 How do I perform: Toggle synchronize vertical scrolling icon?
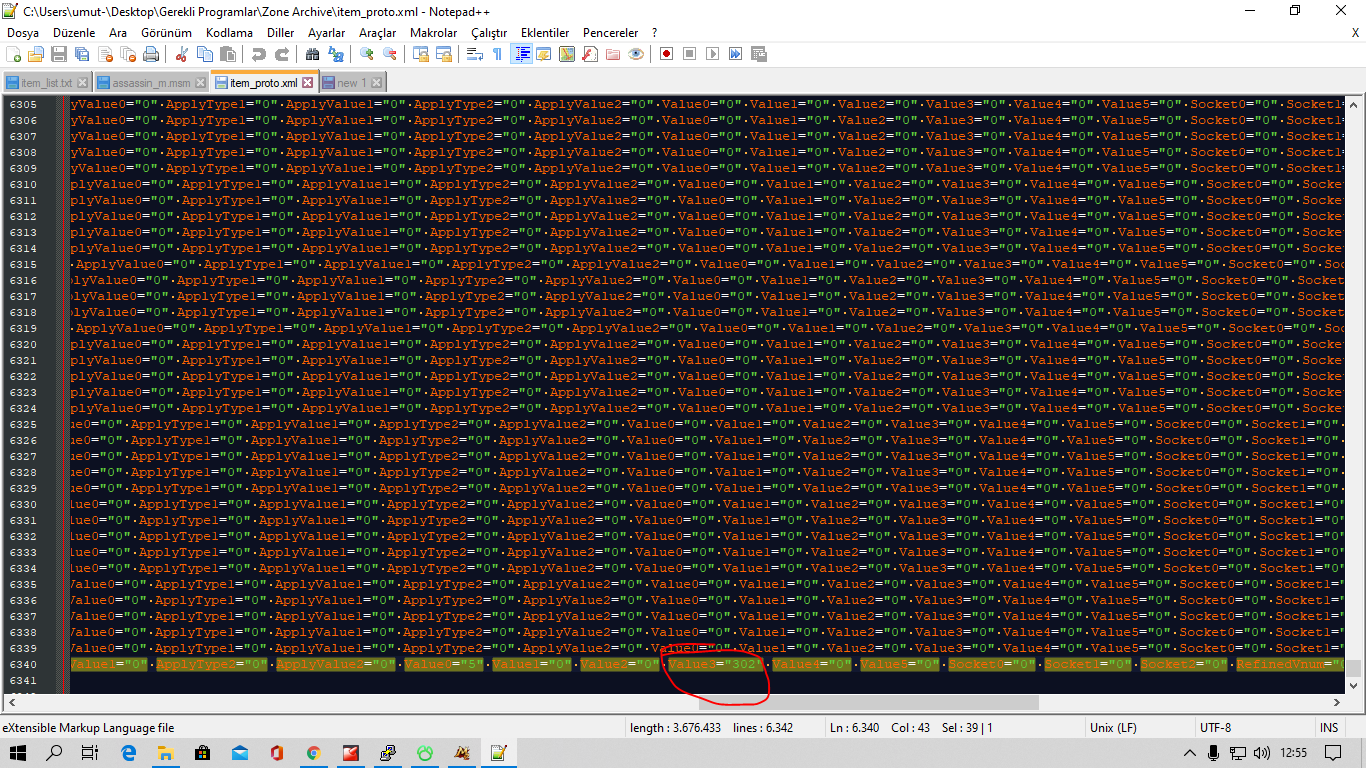tap(421, 54)
